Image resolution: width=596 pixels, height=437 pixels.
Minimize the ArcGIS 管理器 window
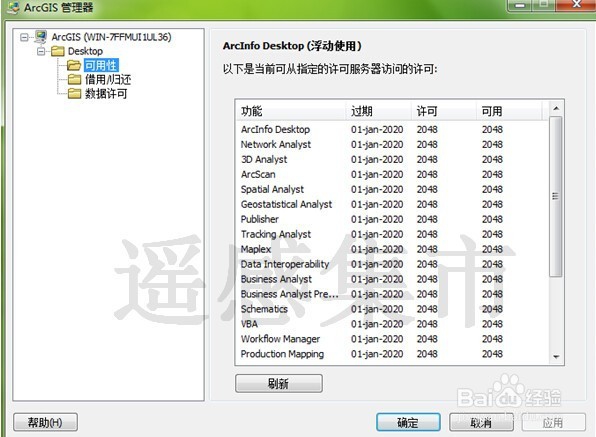[x=521, y=5]
